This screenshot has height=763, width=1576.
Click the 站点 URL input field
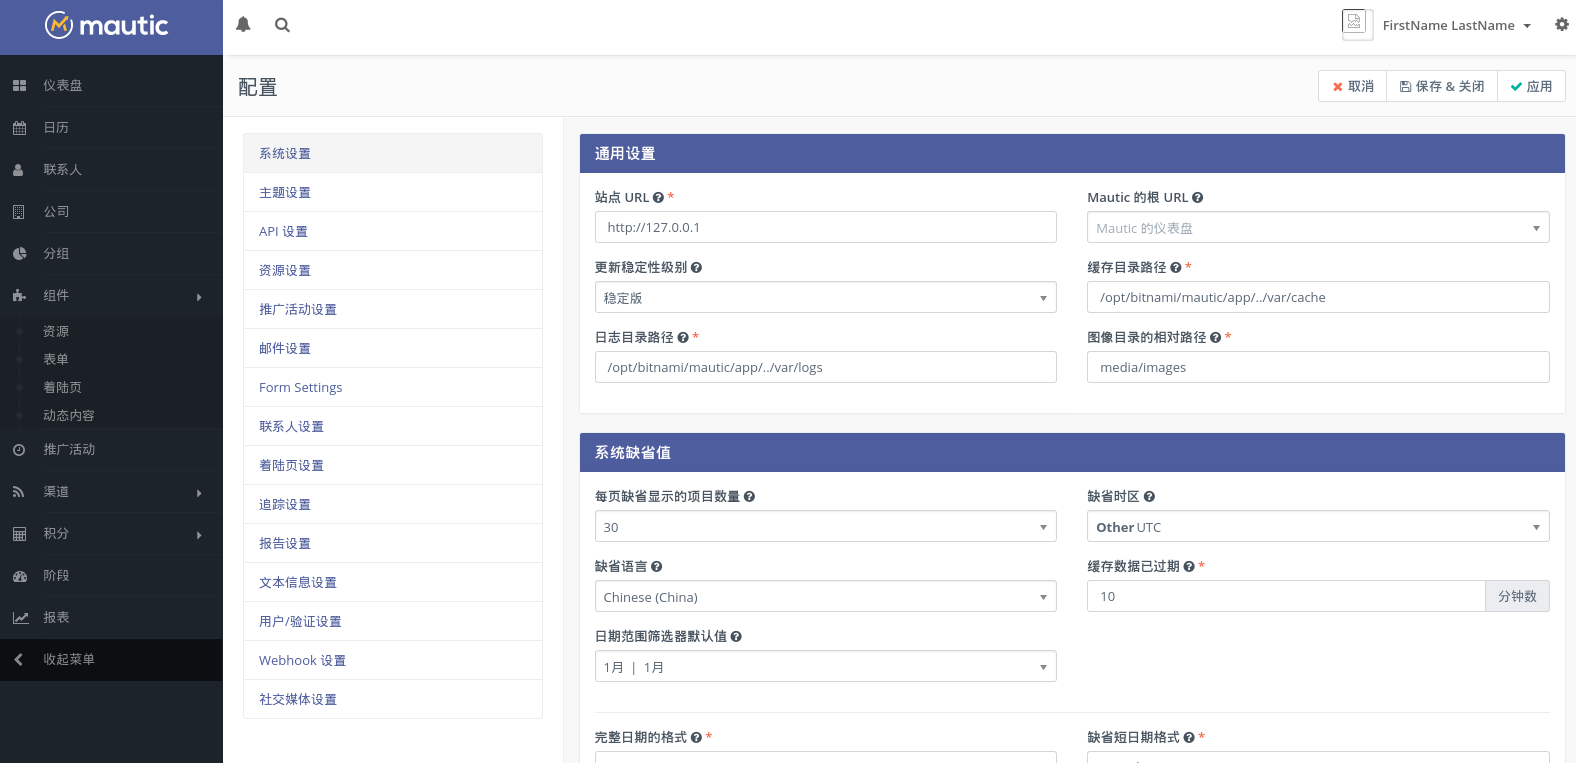tap(825, 227)
